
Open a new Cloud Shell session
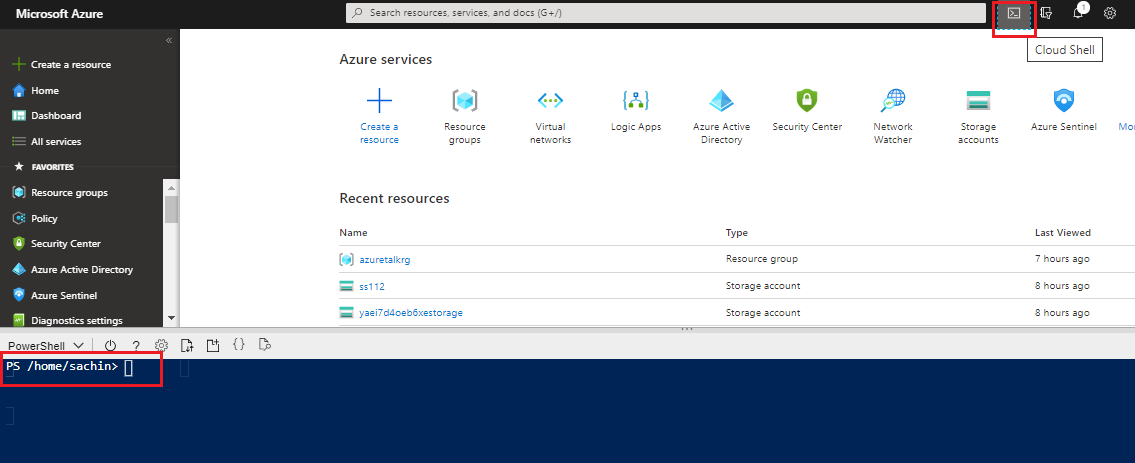point(213,346)
